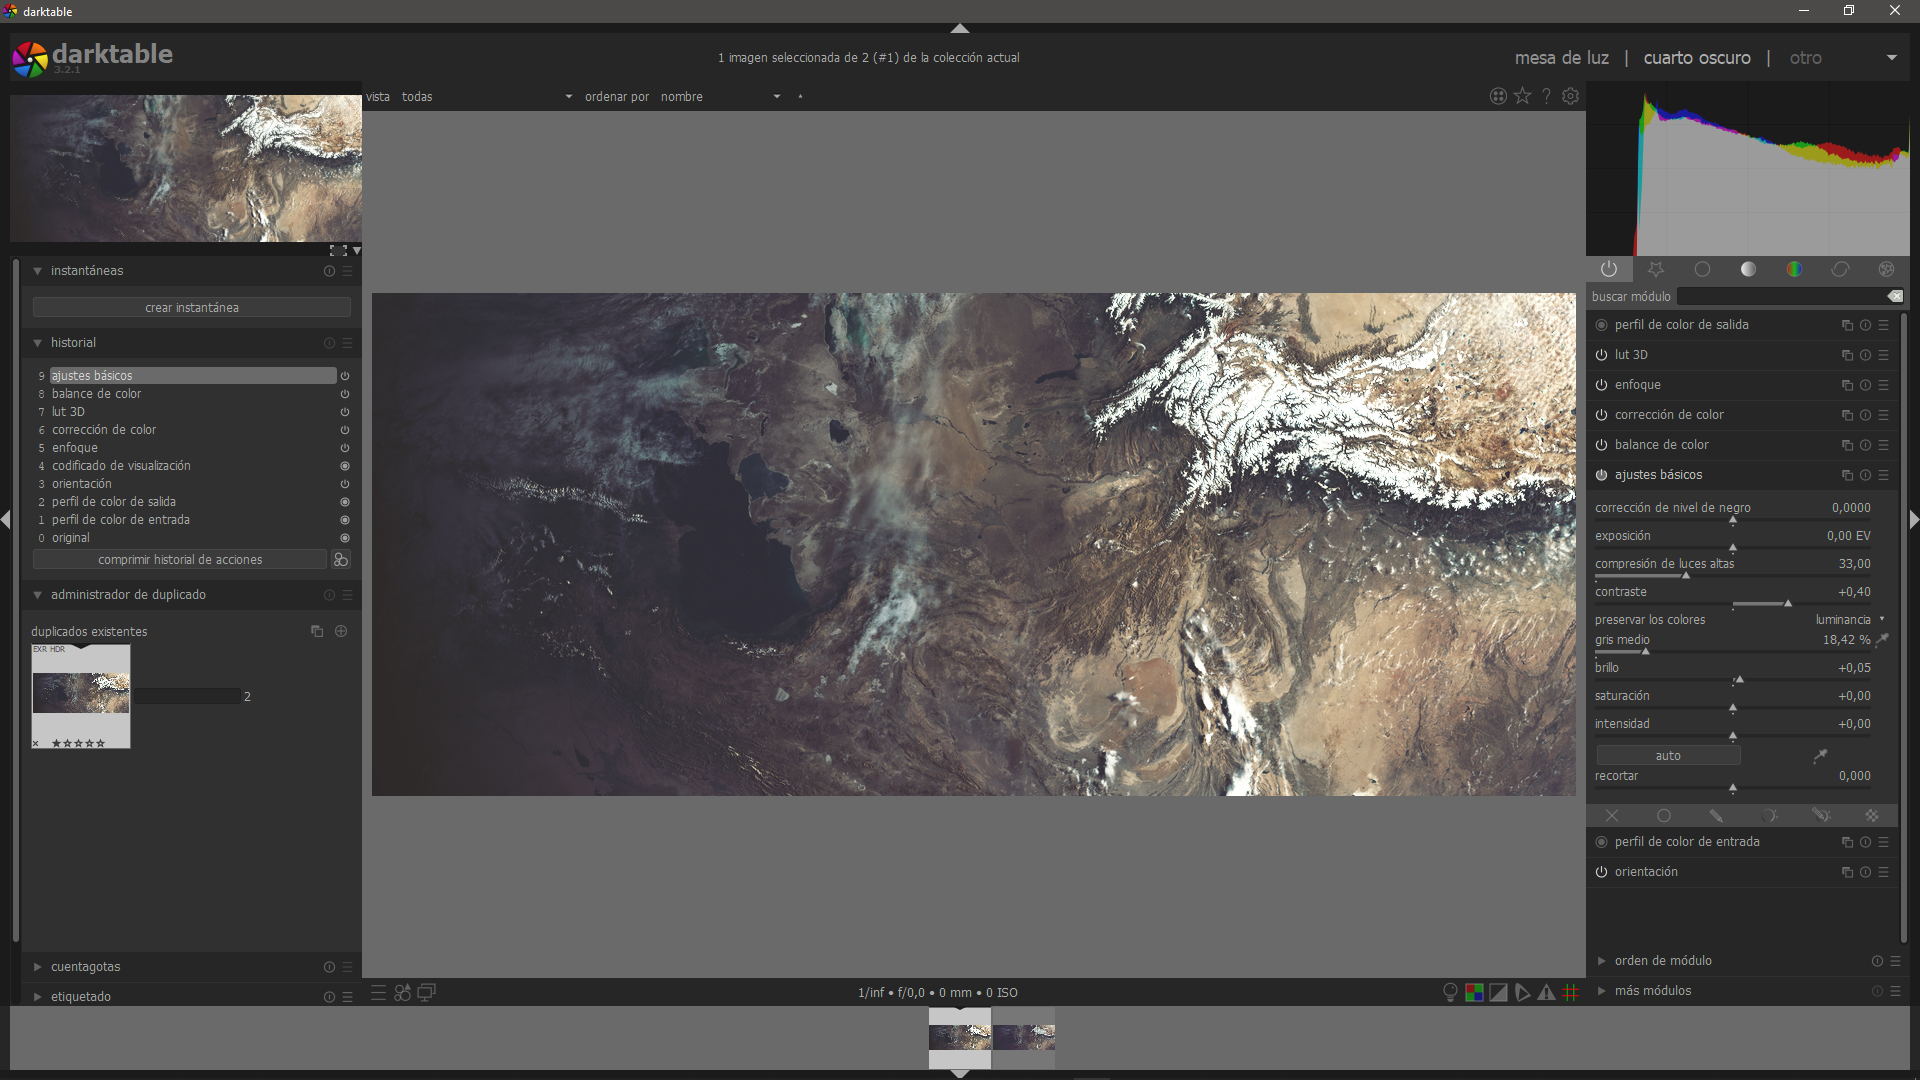1920x1080 pixels.
Task: Show color module group with RGB circle icon
Action: [x=1794, y=269]
